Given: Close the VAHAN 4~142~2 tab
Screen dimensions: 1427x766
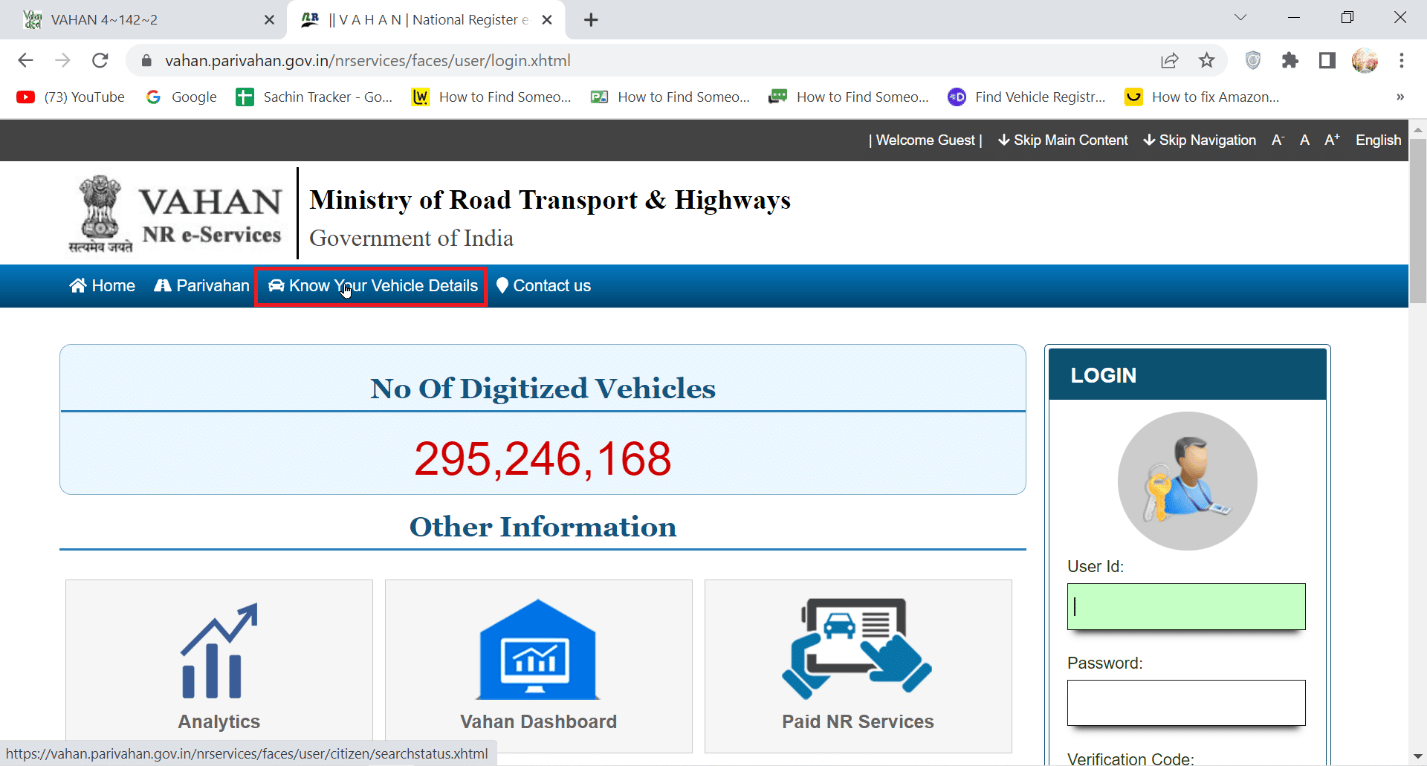Looking at the screenshot, I should tap(269, 20).
